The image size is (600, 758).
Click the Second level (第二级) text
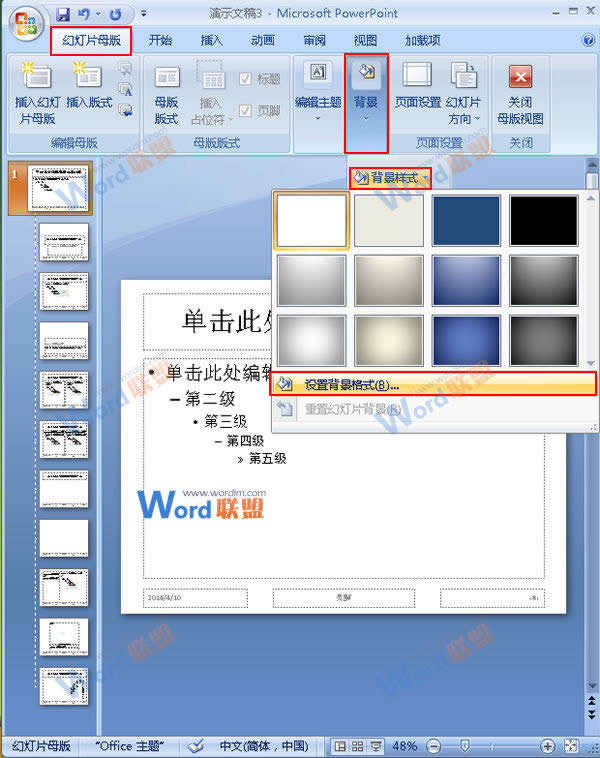coord(210,399)
